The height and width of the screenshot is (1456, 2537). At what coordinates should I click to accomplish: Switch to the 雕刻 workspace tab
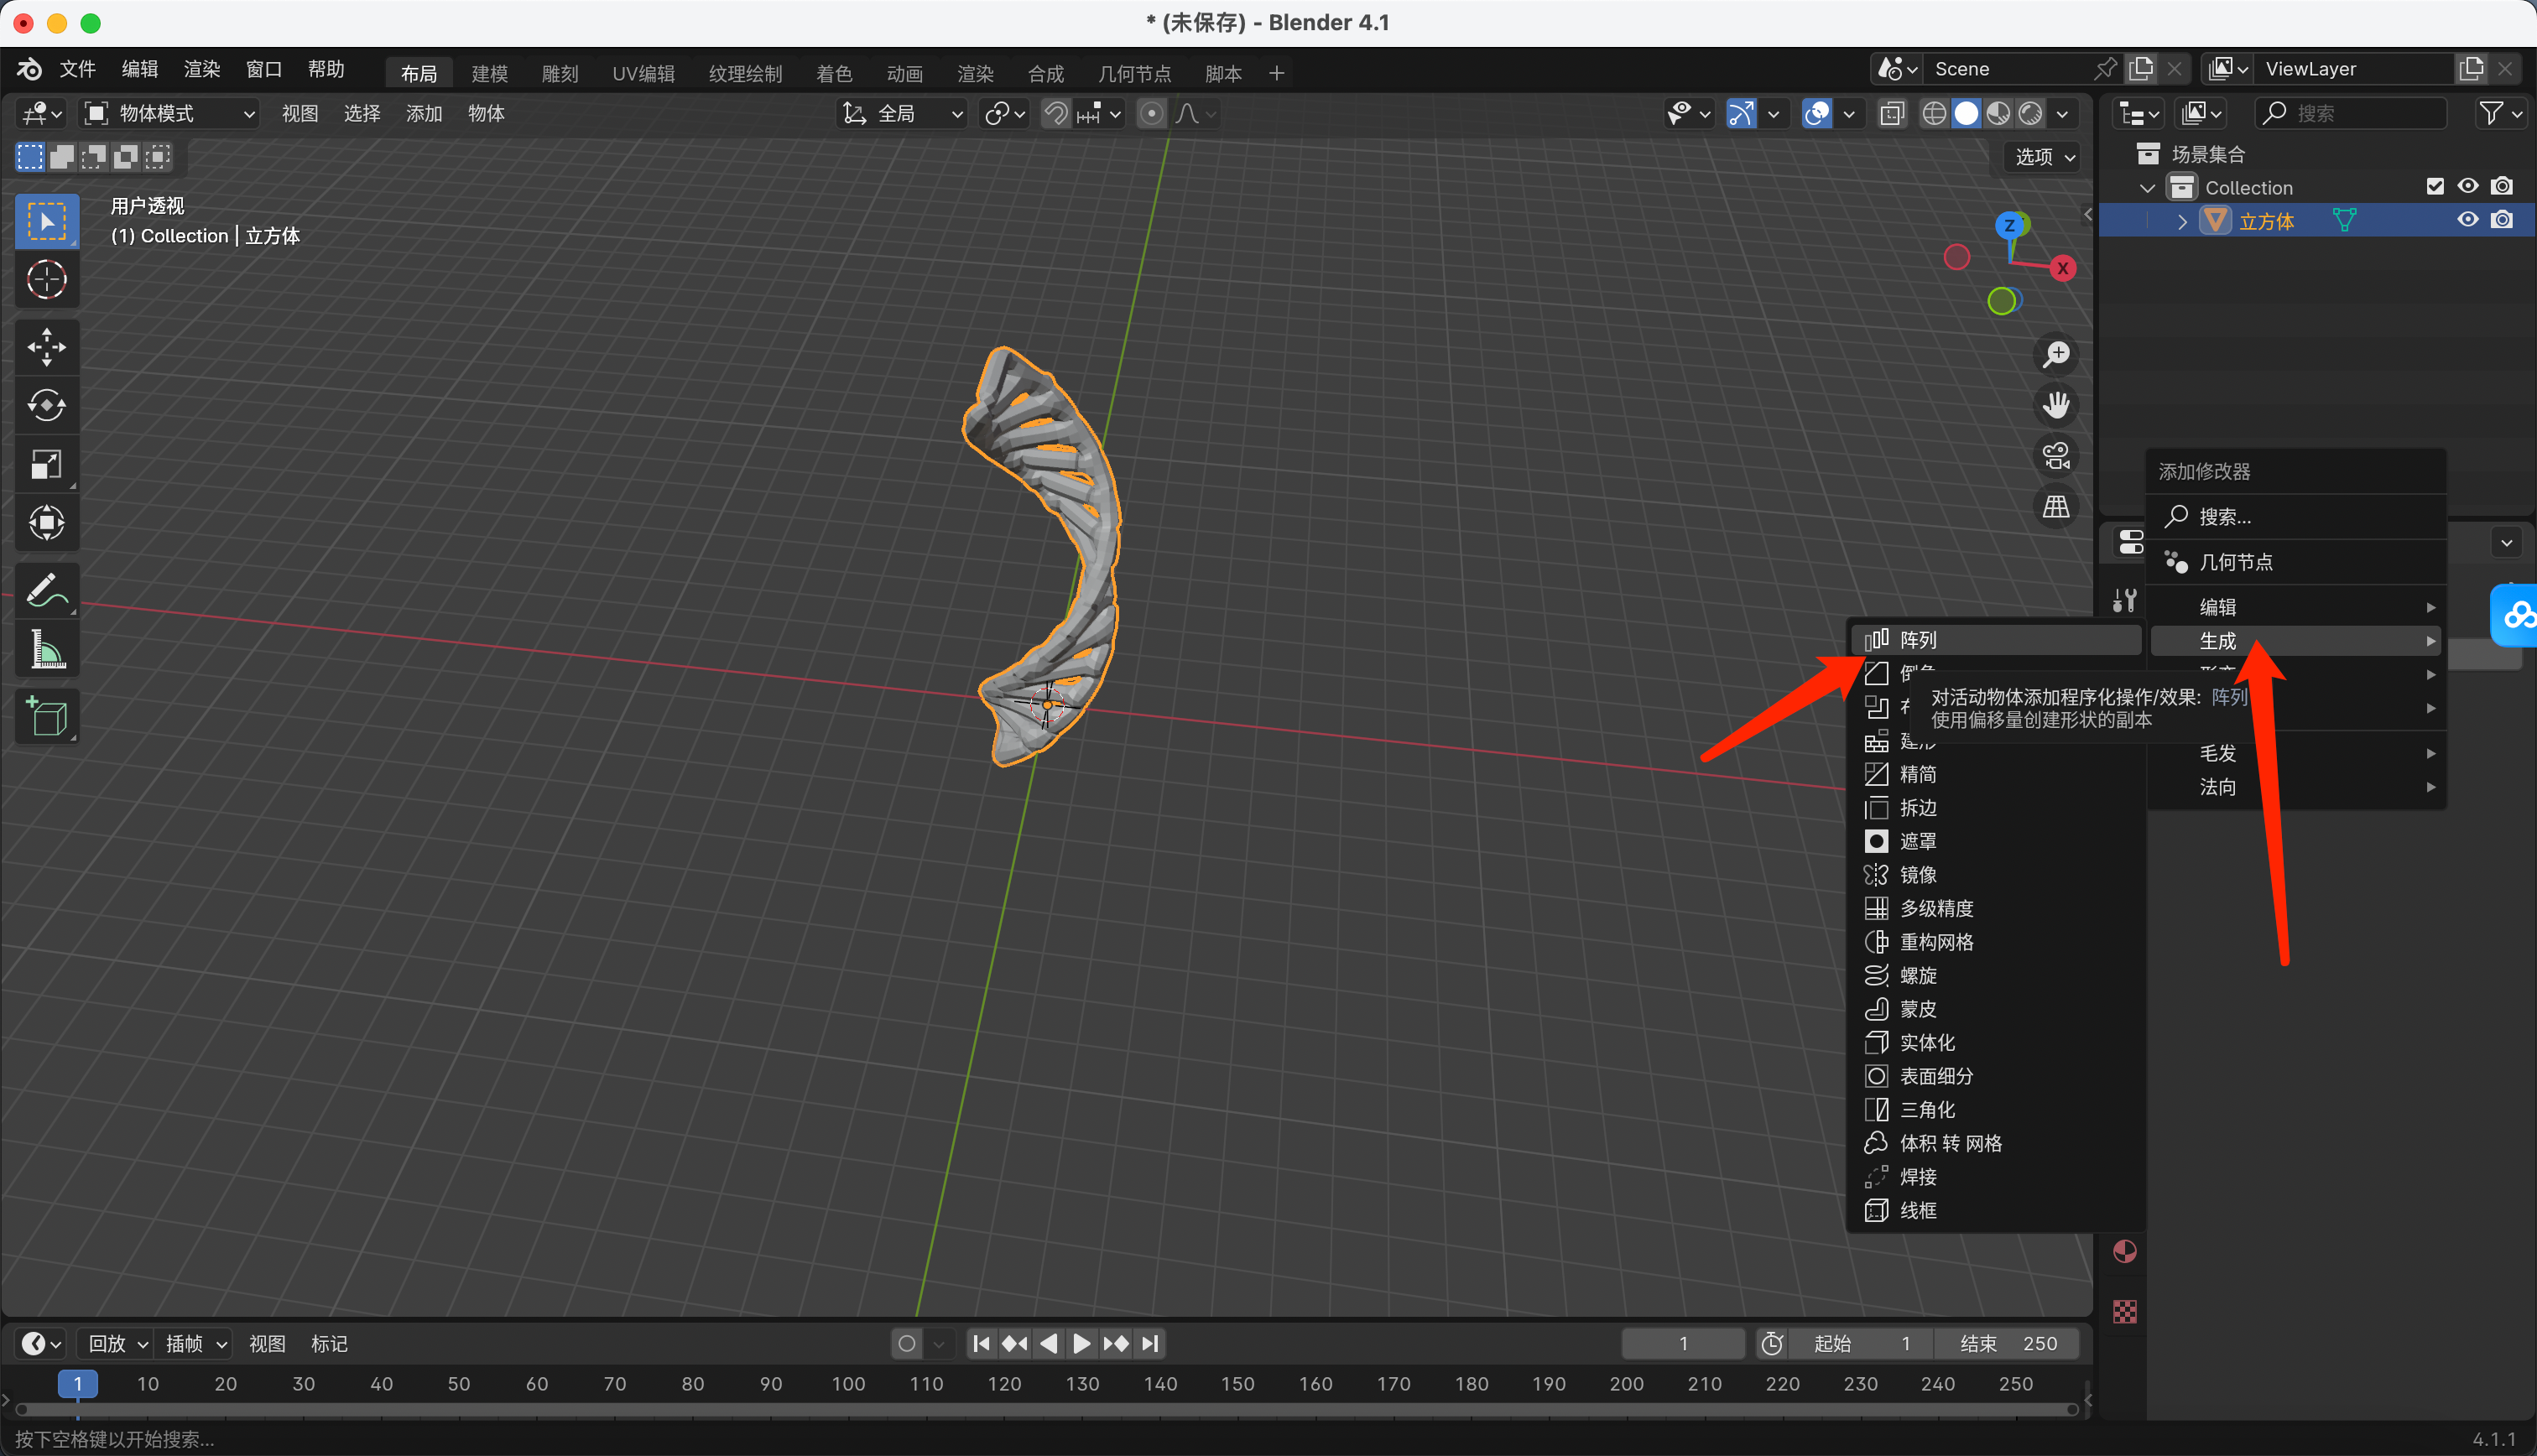click(559, 73)
